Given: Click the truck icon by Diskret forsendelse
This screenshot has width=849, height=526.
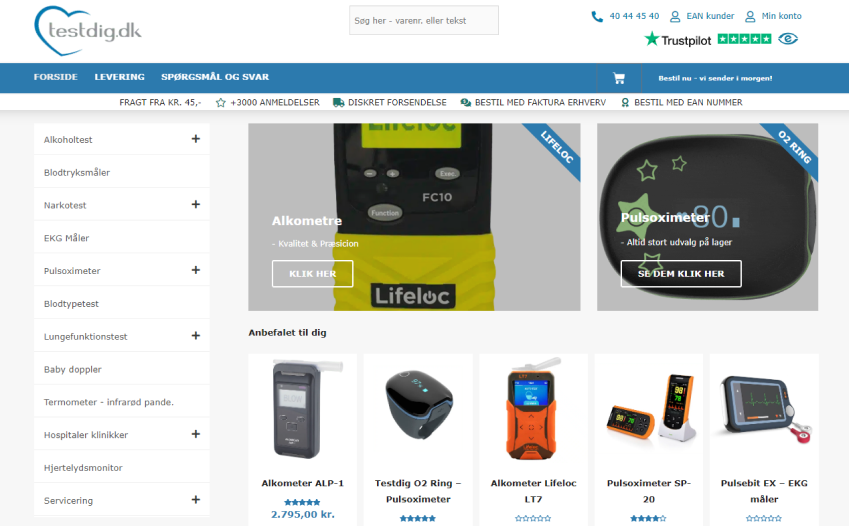Looking at the screenshot, I should point(338,102).
